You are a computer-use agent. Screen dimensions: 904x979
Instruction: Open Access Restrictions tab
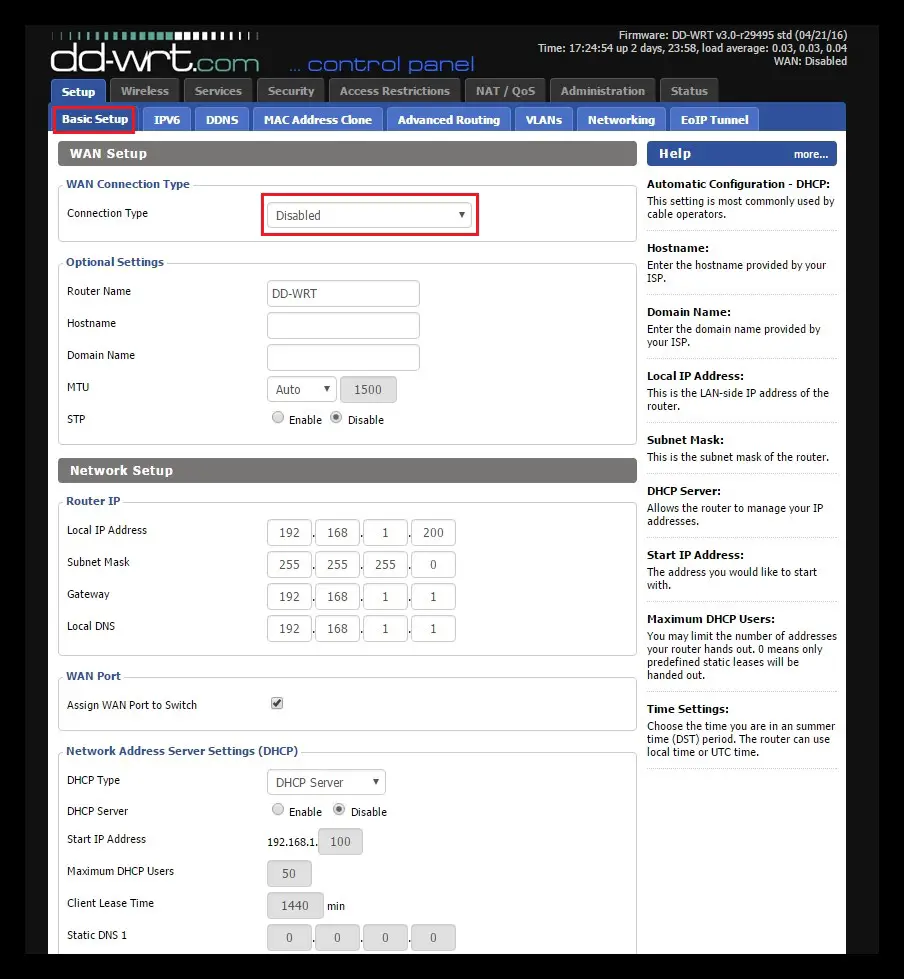pyautogui.click(x=395, y=91)
